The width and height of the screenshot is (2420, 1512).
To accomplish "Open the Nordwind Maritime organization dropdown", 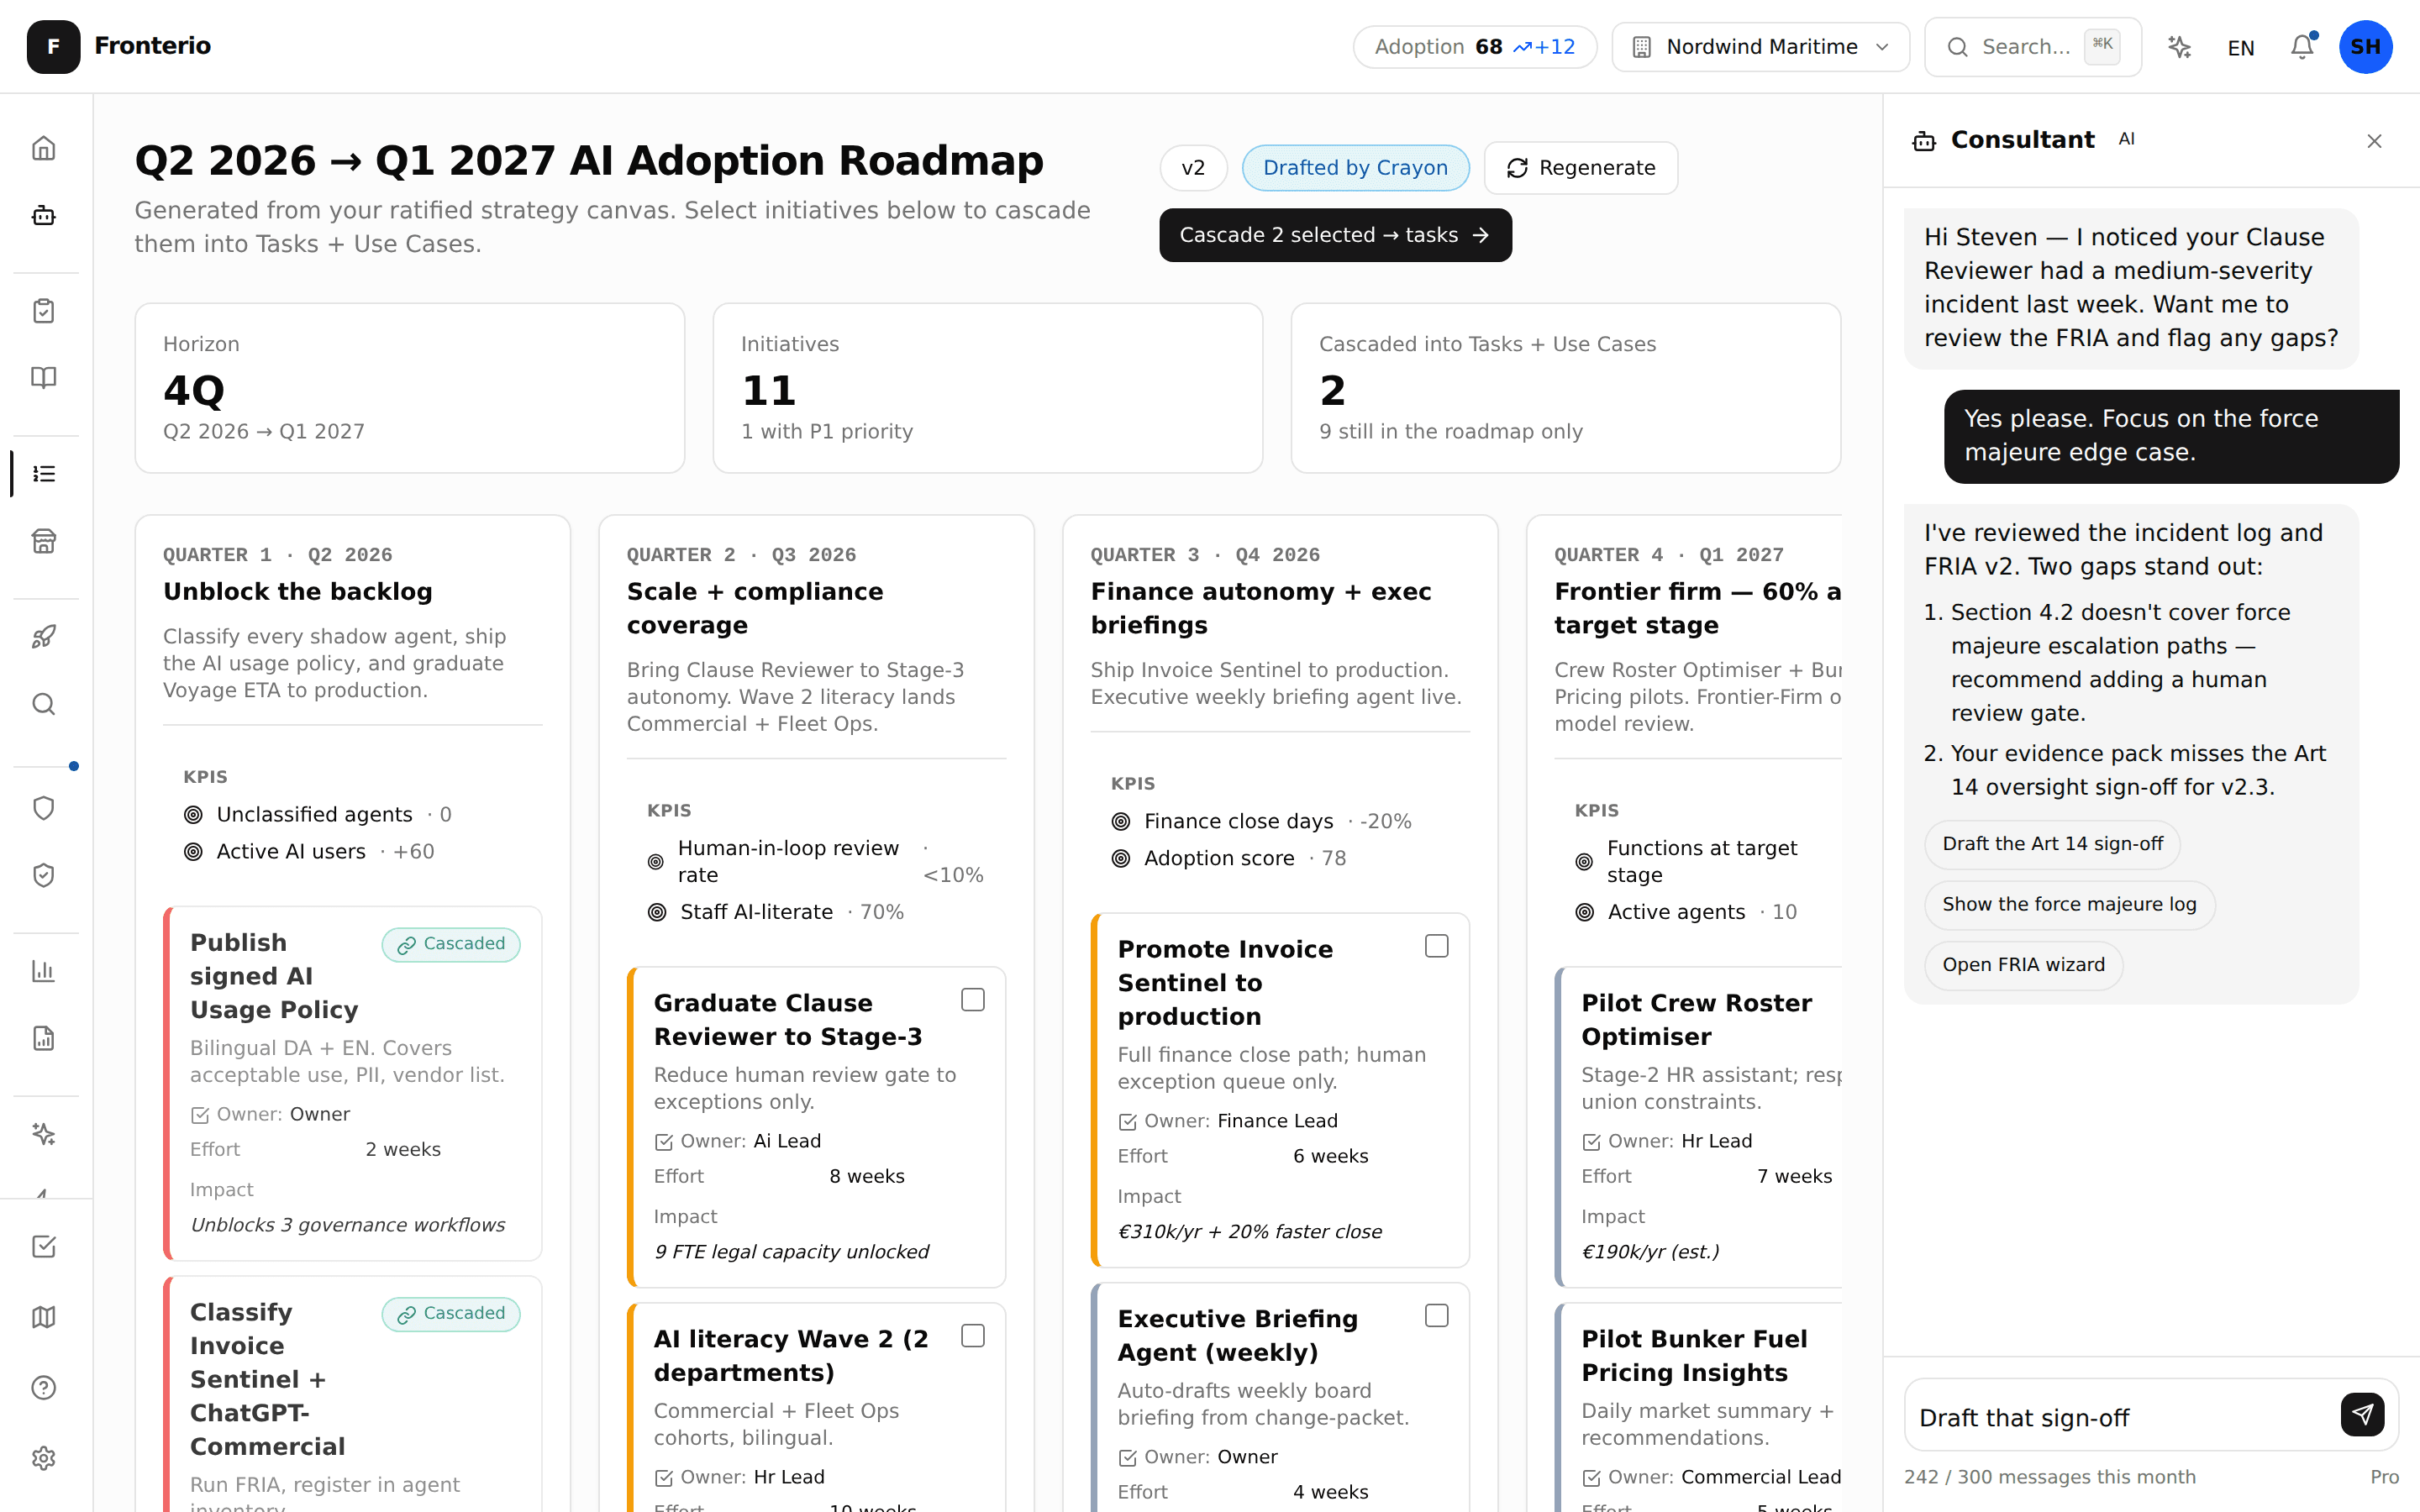I will tap(1760, 47).
